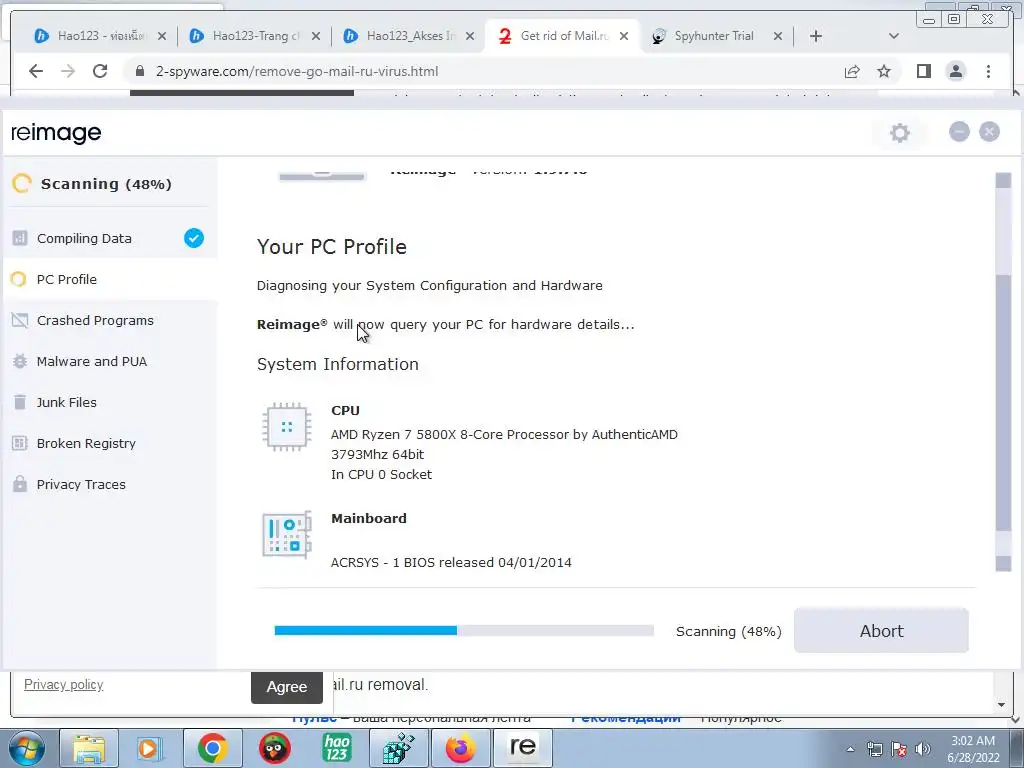Image resolution: width=1024 pixels, height=768 pixels.
Task: Click the Compiling Data chart icon
Action: coord(20,238)
